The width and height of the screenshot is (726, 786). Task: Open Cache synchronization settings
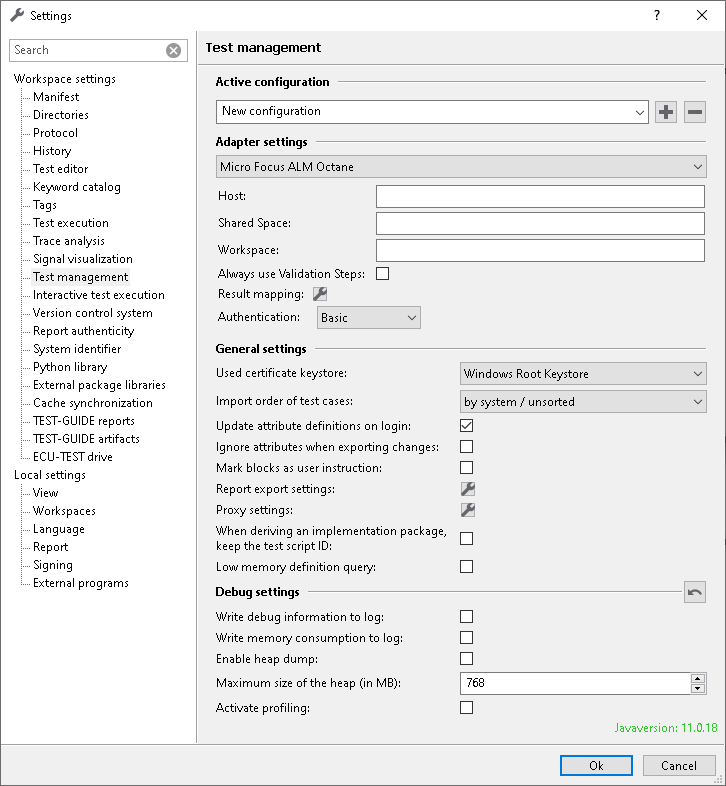click(93, 404)
